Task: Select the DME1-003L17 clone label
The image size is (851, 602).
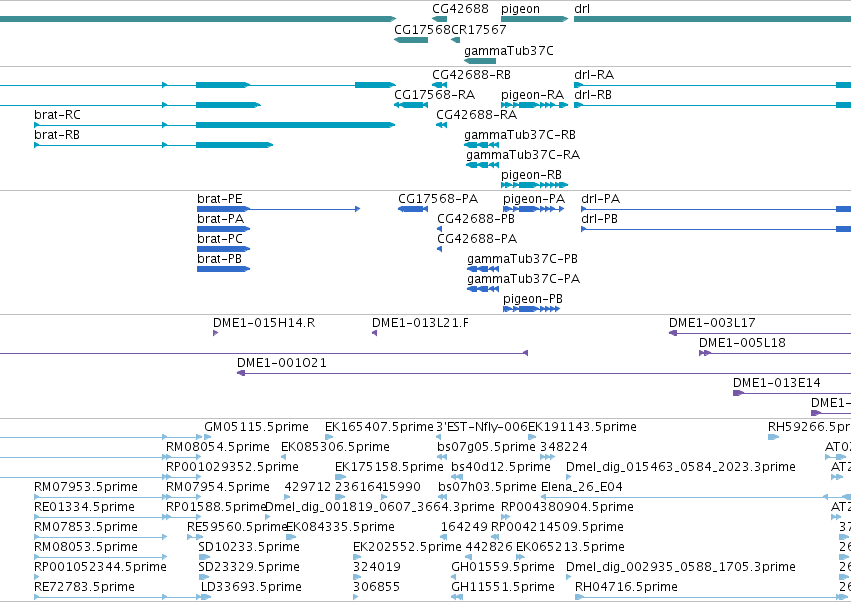Action: [712, 323]
